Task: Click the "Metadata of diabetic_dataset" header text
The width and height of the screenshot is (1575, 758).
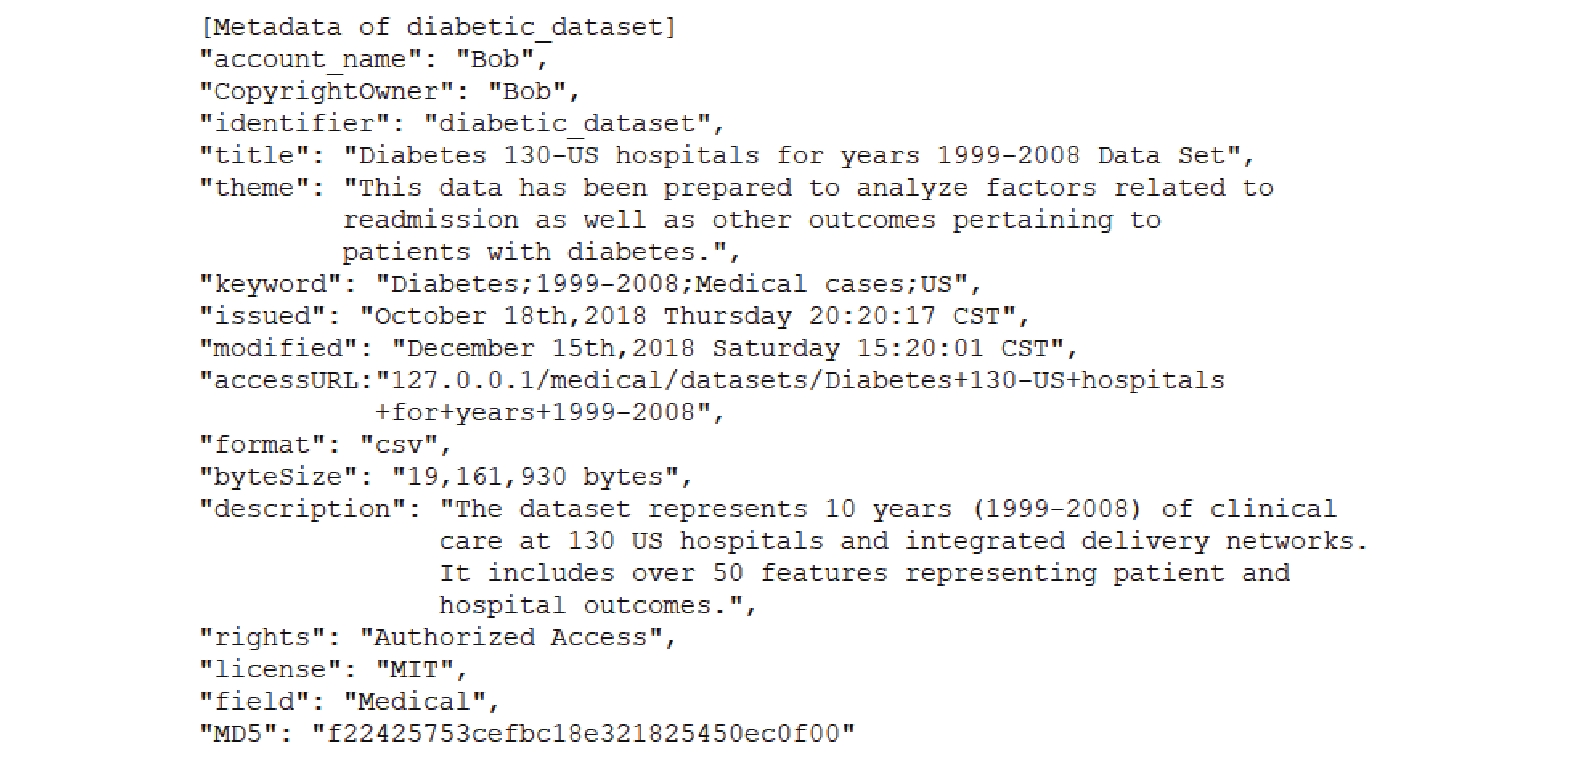Action: click(439, 27)
